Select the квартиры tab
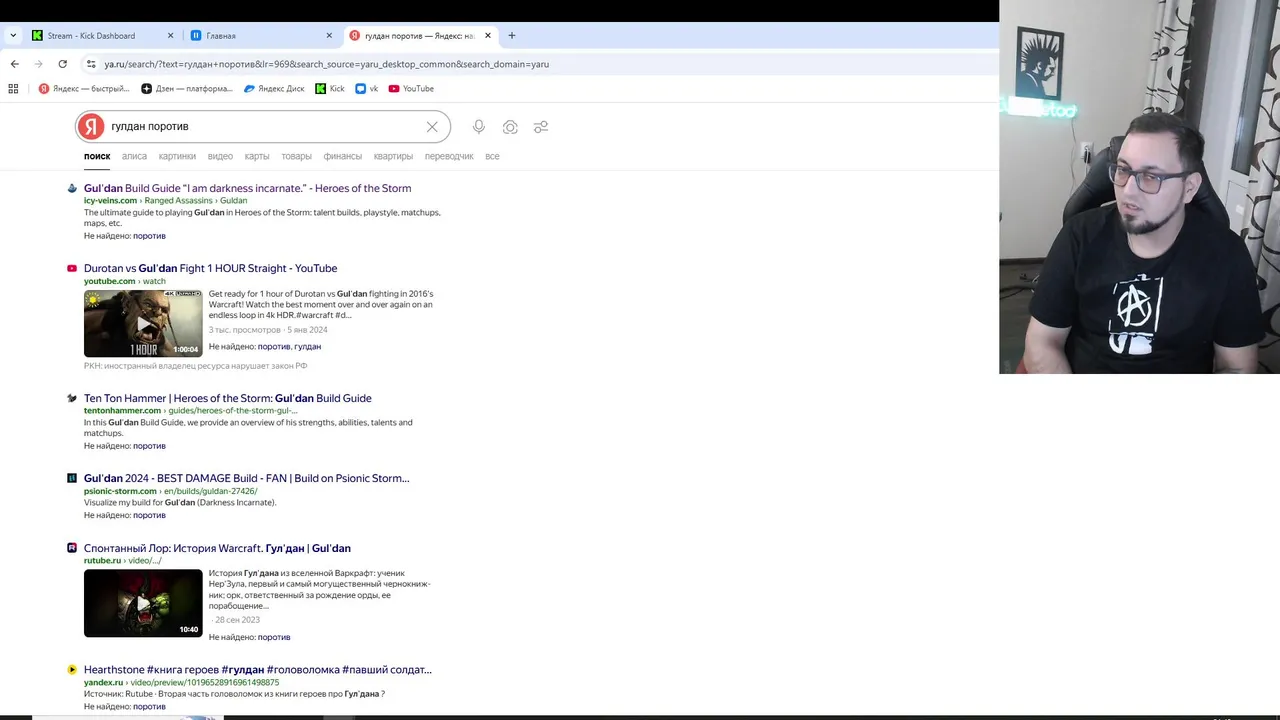The image size is (1280, 720). point(393,156)
